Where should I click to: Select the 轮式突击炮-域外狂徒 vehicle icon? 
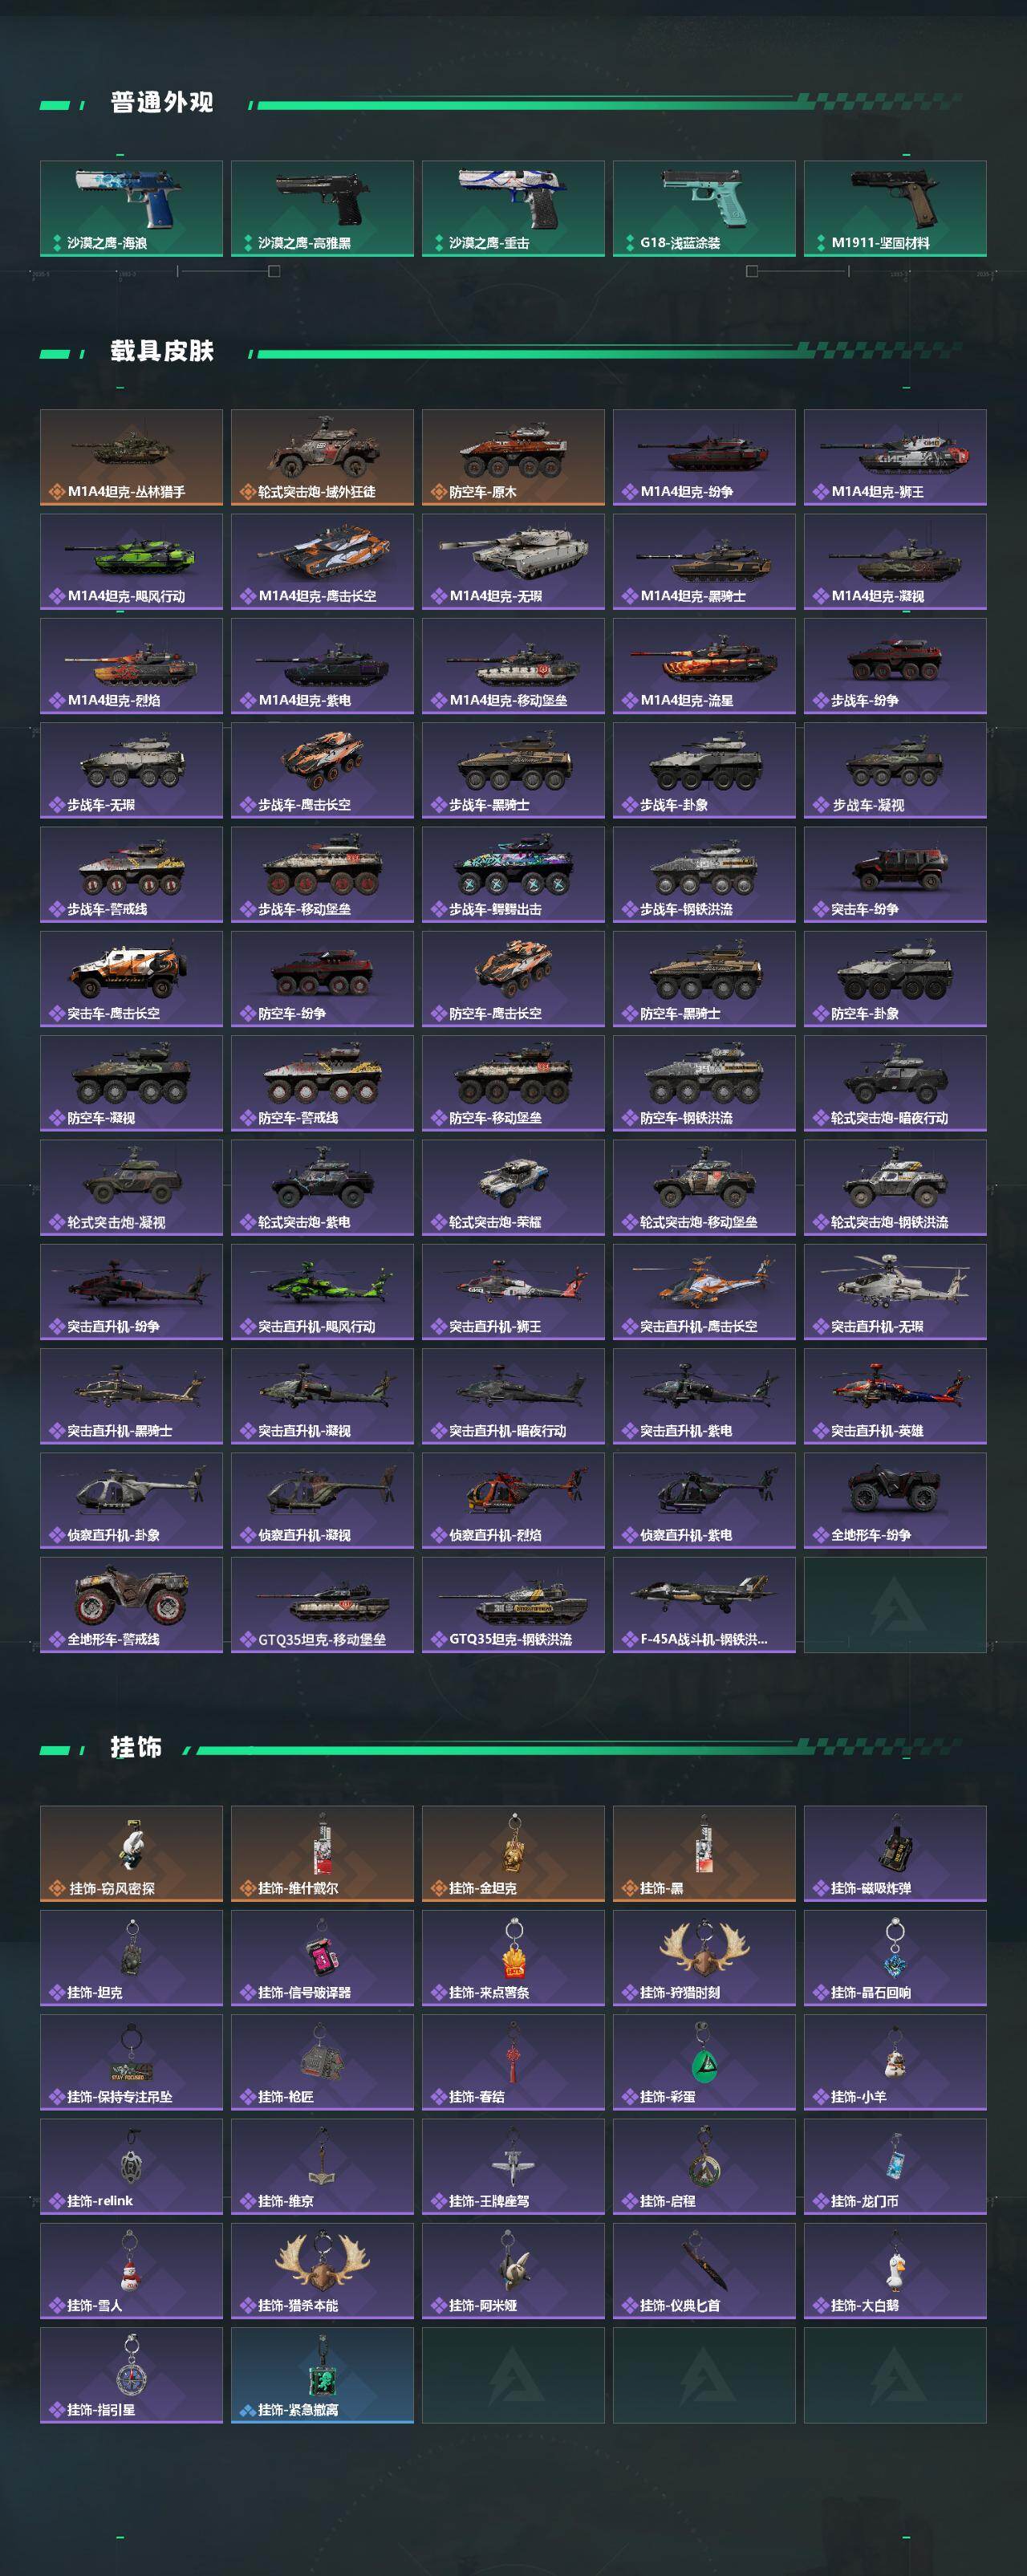click(322, 457)
